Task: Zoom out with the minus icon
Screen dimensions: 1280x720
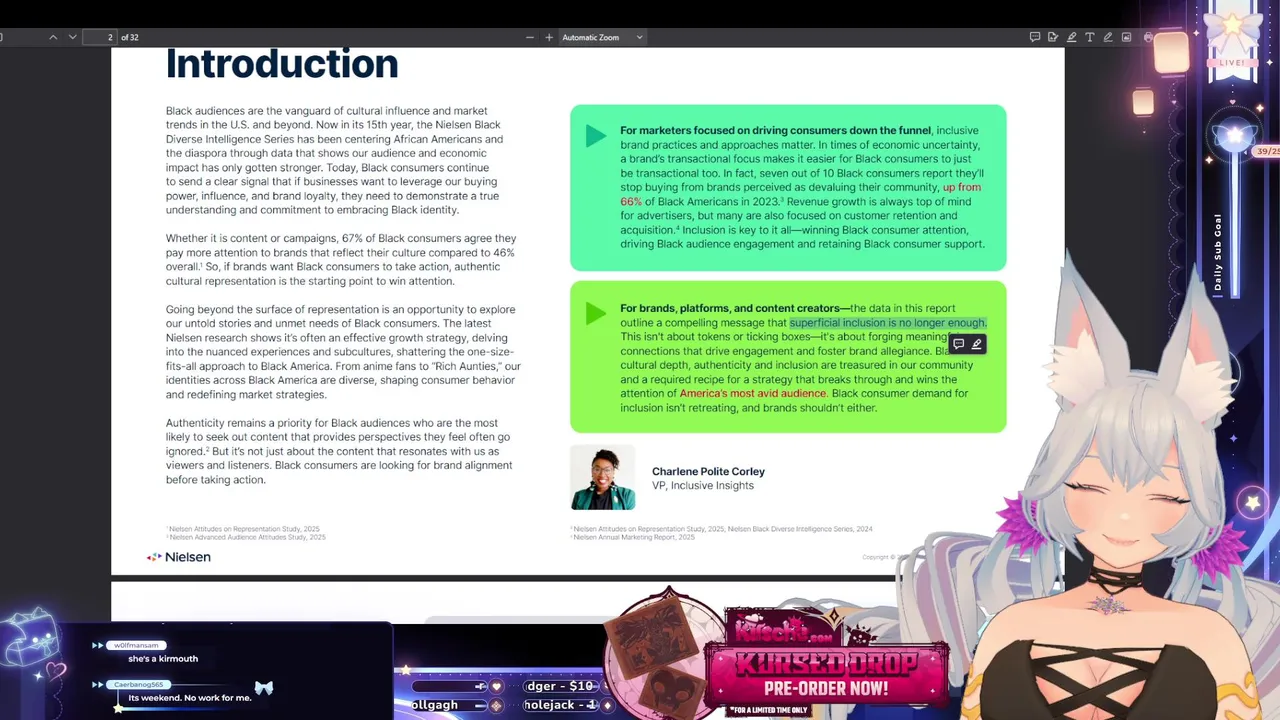Action: tap(529, 37)
